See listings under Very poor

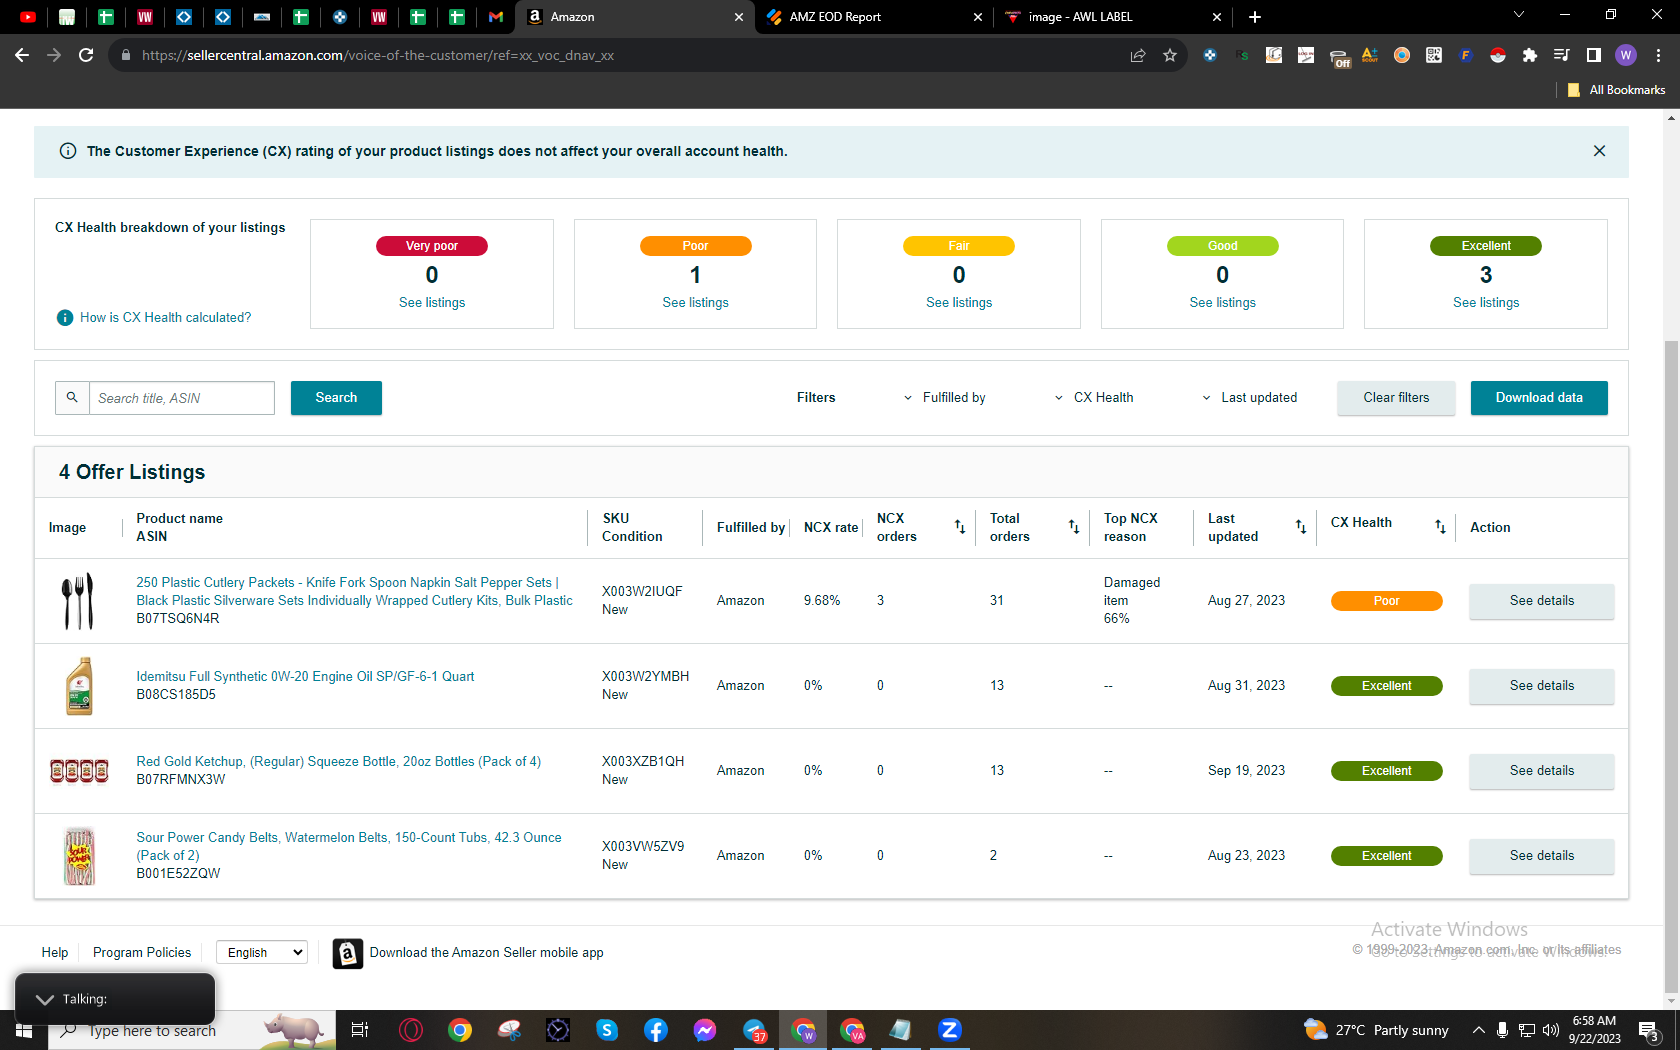pyautogui.click(x=432, y=303)
